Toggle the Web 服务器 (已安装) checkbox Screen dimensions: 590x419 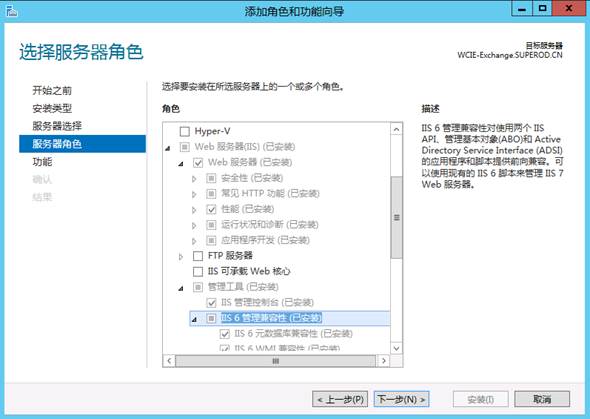click(198, 162)
